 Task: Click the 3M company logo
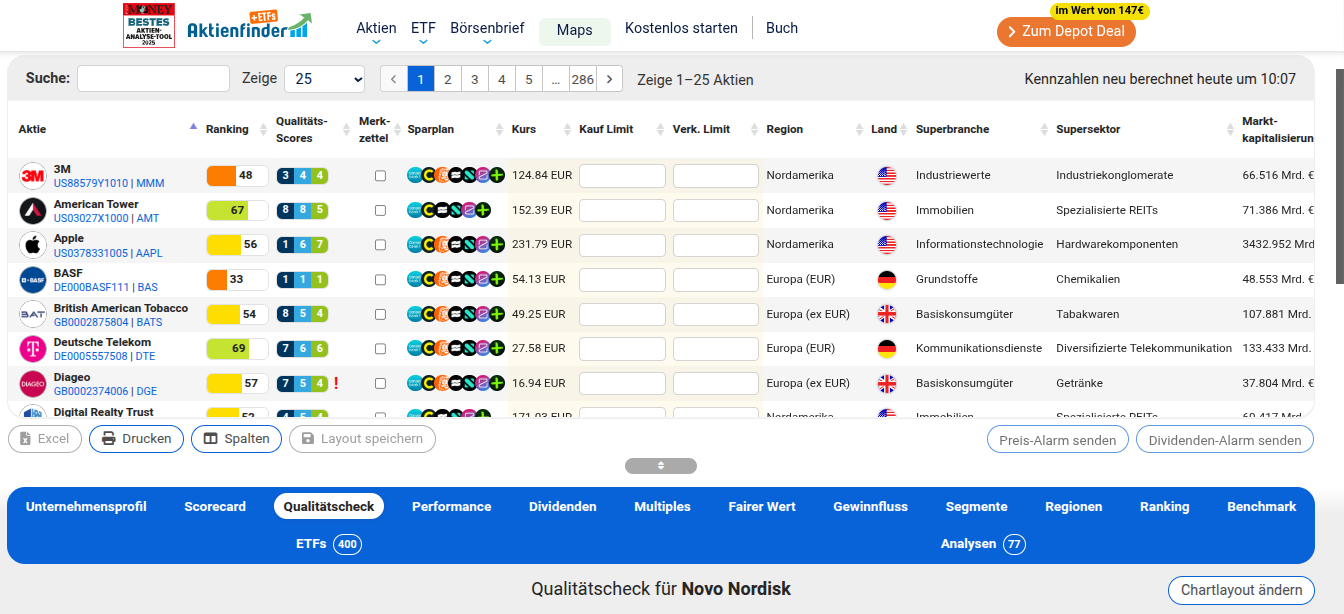point(32,176)
